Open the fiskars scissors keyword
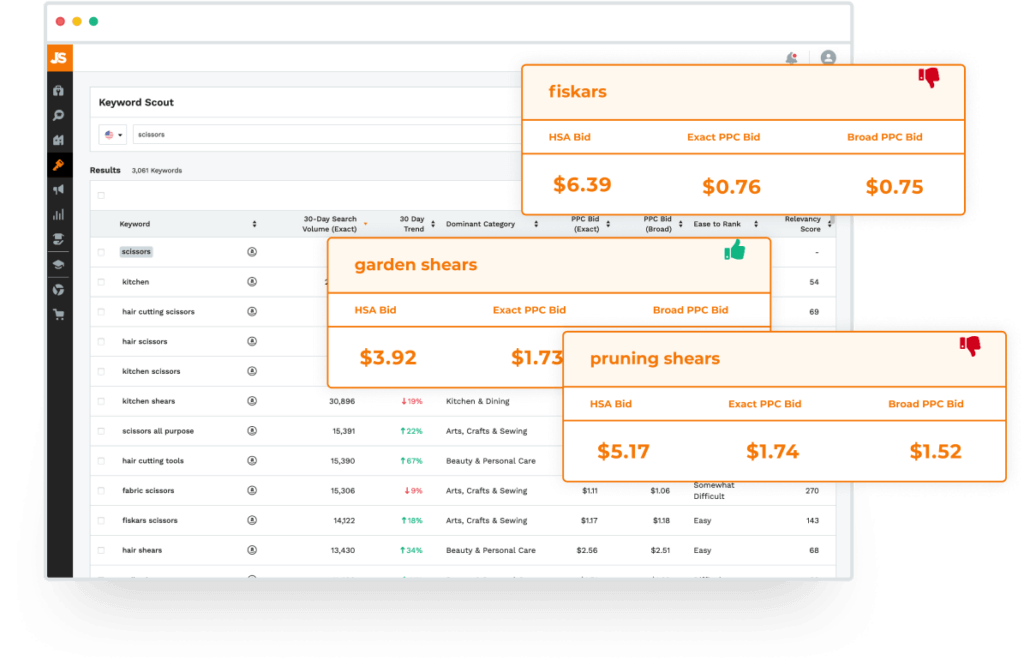 click(x=150, y=521)
